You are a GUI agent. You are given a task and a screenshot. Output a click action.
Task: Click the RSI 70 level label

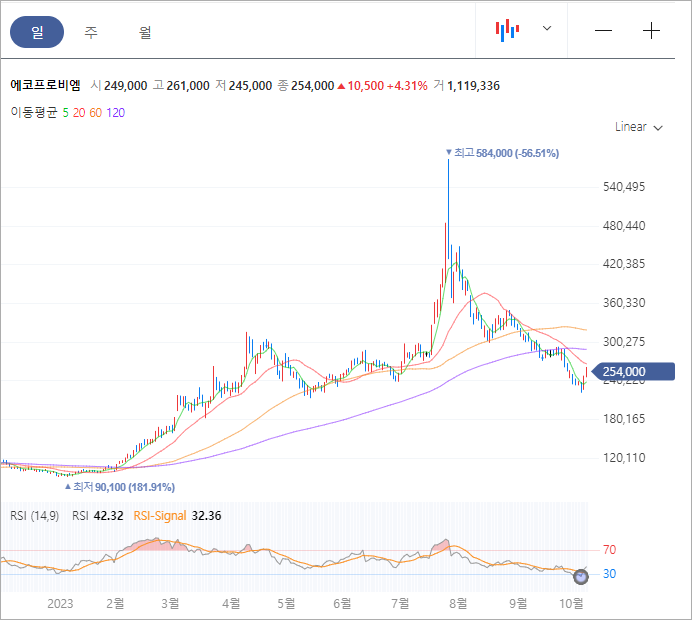[x=609, y=550]
